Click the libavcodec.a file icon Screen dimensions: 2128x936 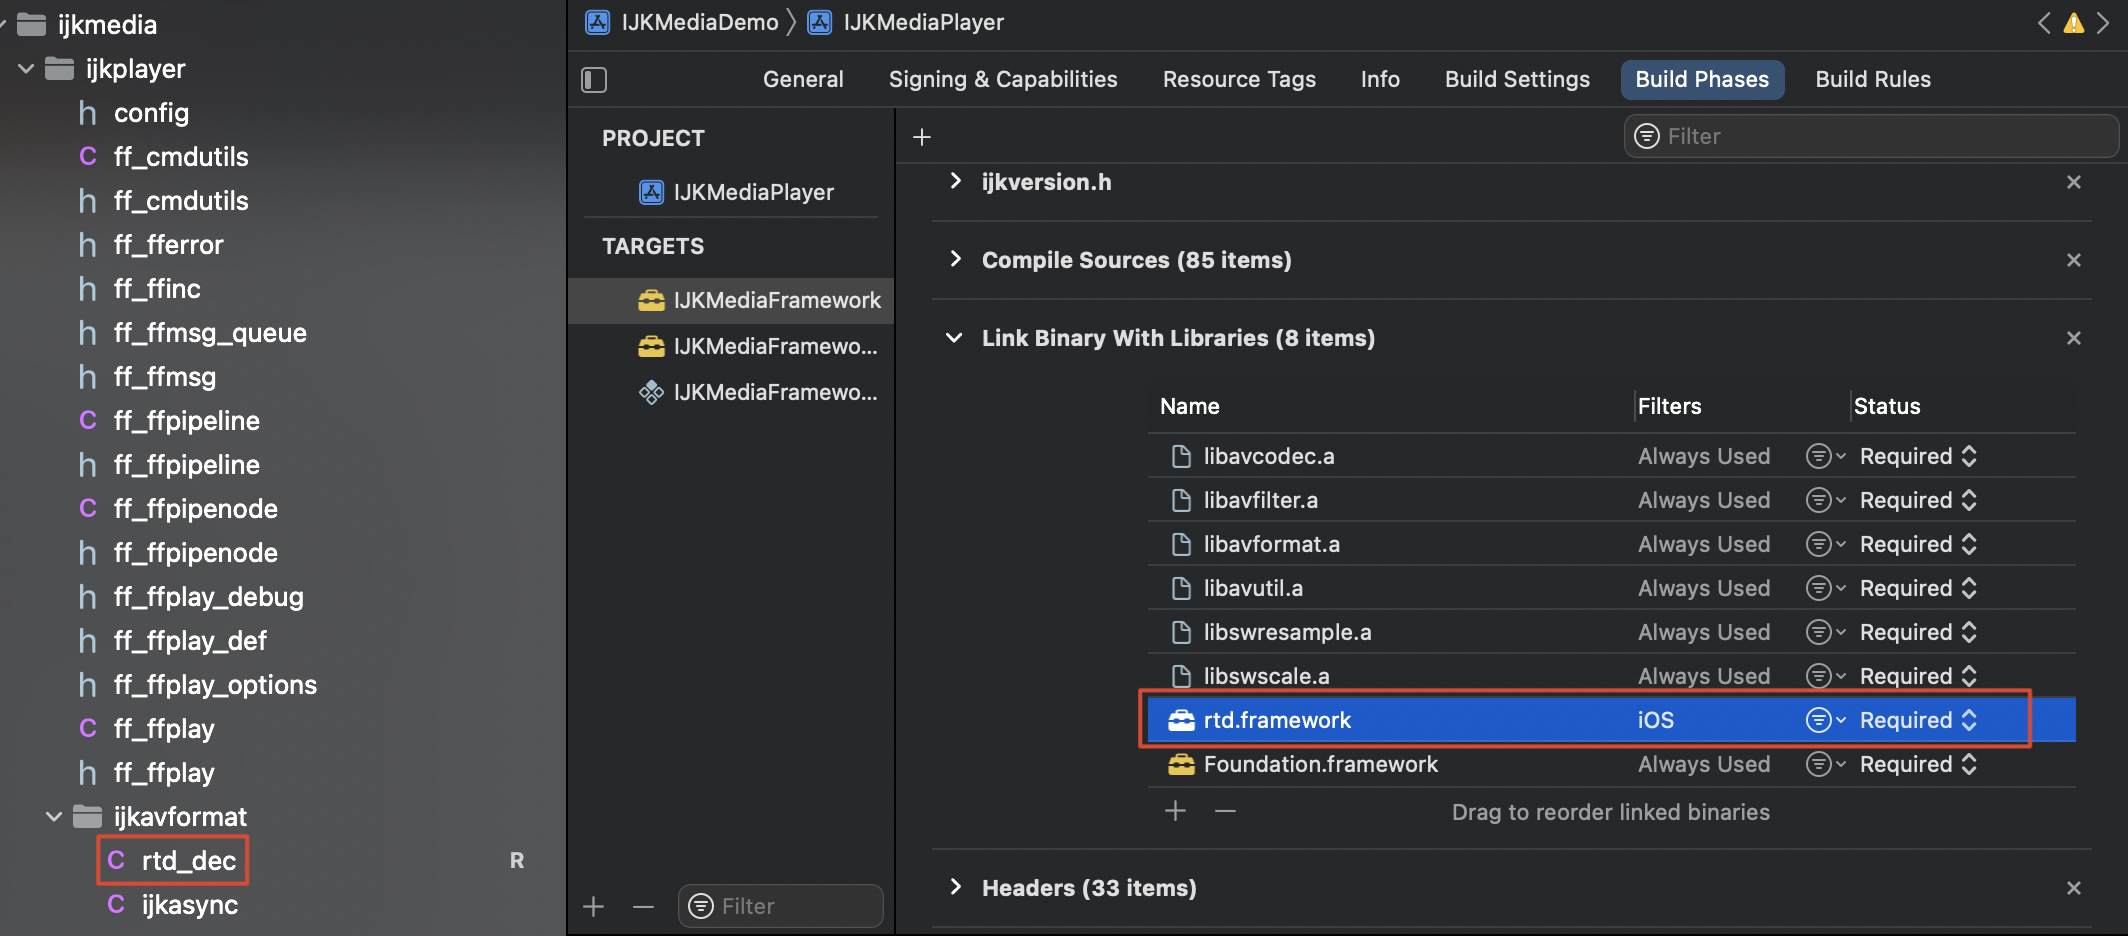point(1181,456)
